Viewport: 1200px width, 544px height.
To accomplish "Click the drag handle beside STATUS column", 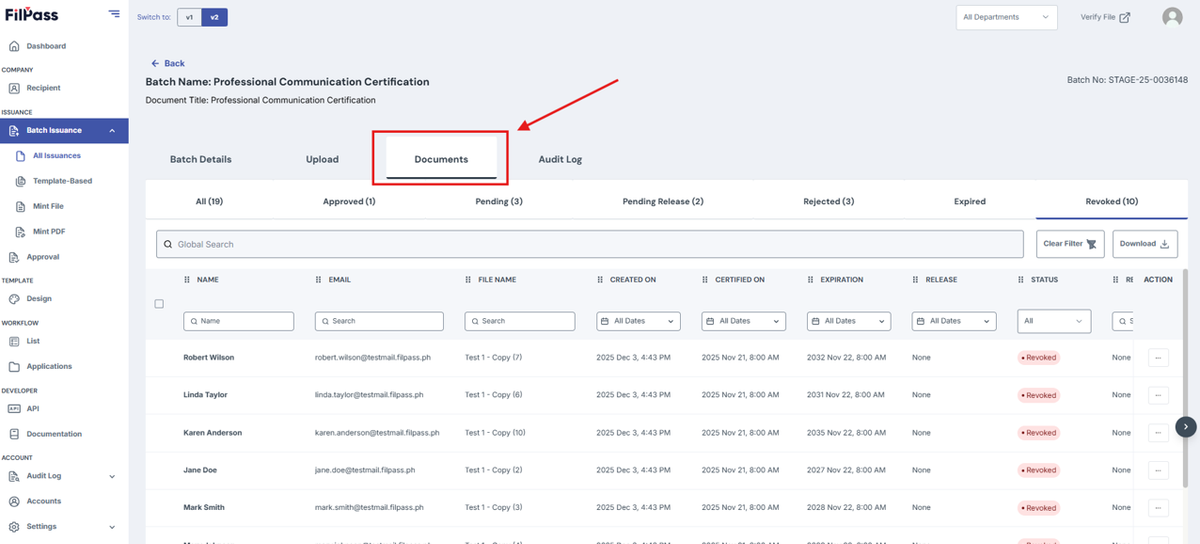I will (x=1021, y=280).
